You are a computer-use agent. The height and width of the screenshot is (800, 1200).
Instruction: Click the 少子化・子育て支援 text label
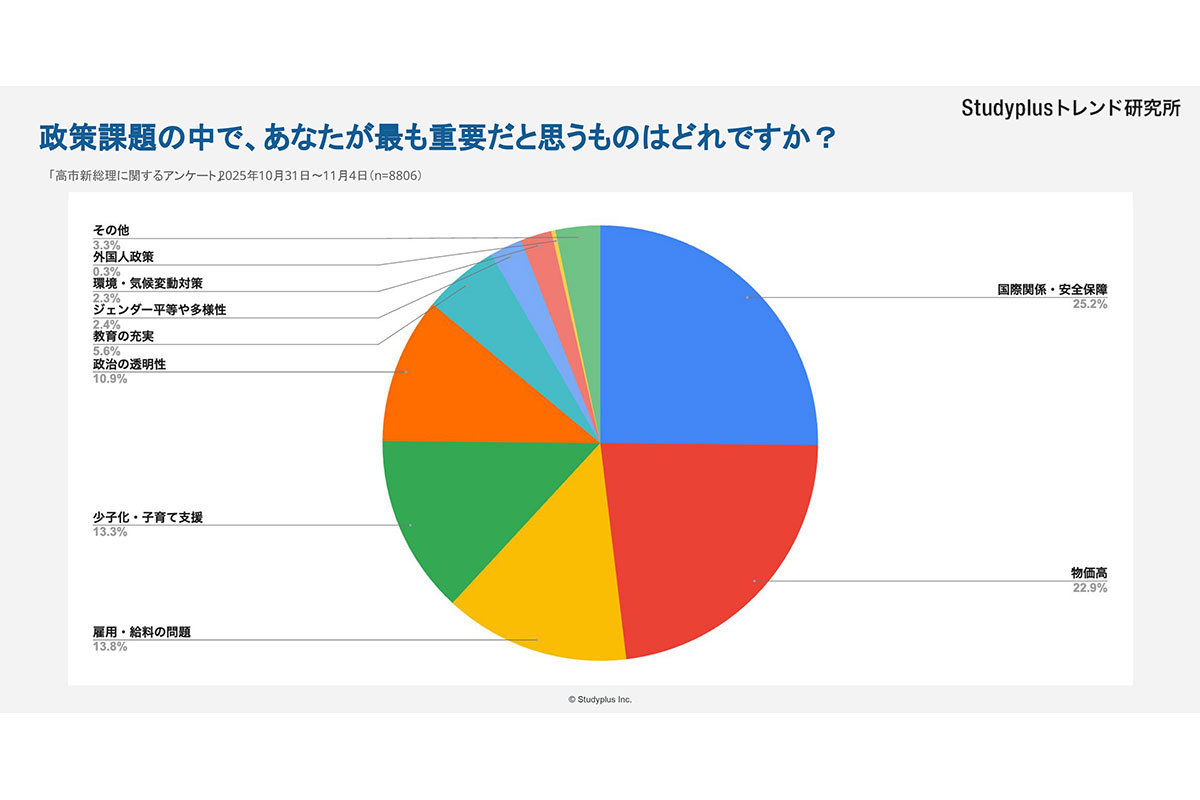click(147, 518)
